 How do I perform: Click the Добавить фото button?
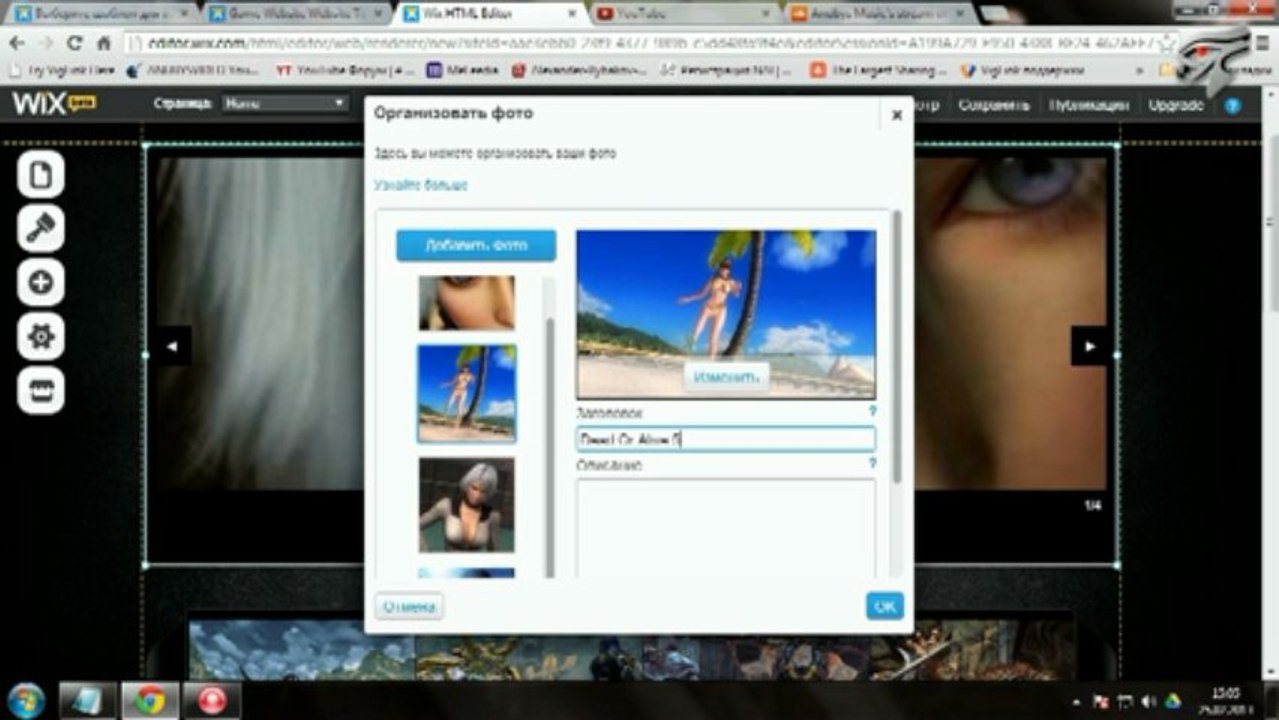[476, 245]
